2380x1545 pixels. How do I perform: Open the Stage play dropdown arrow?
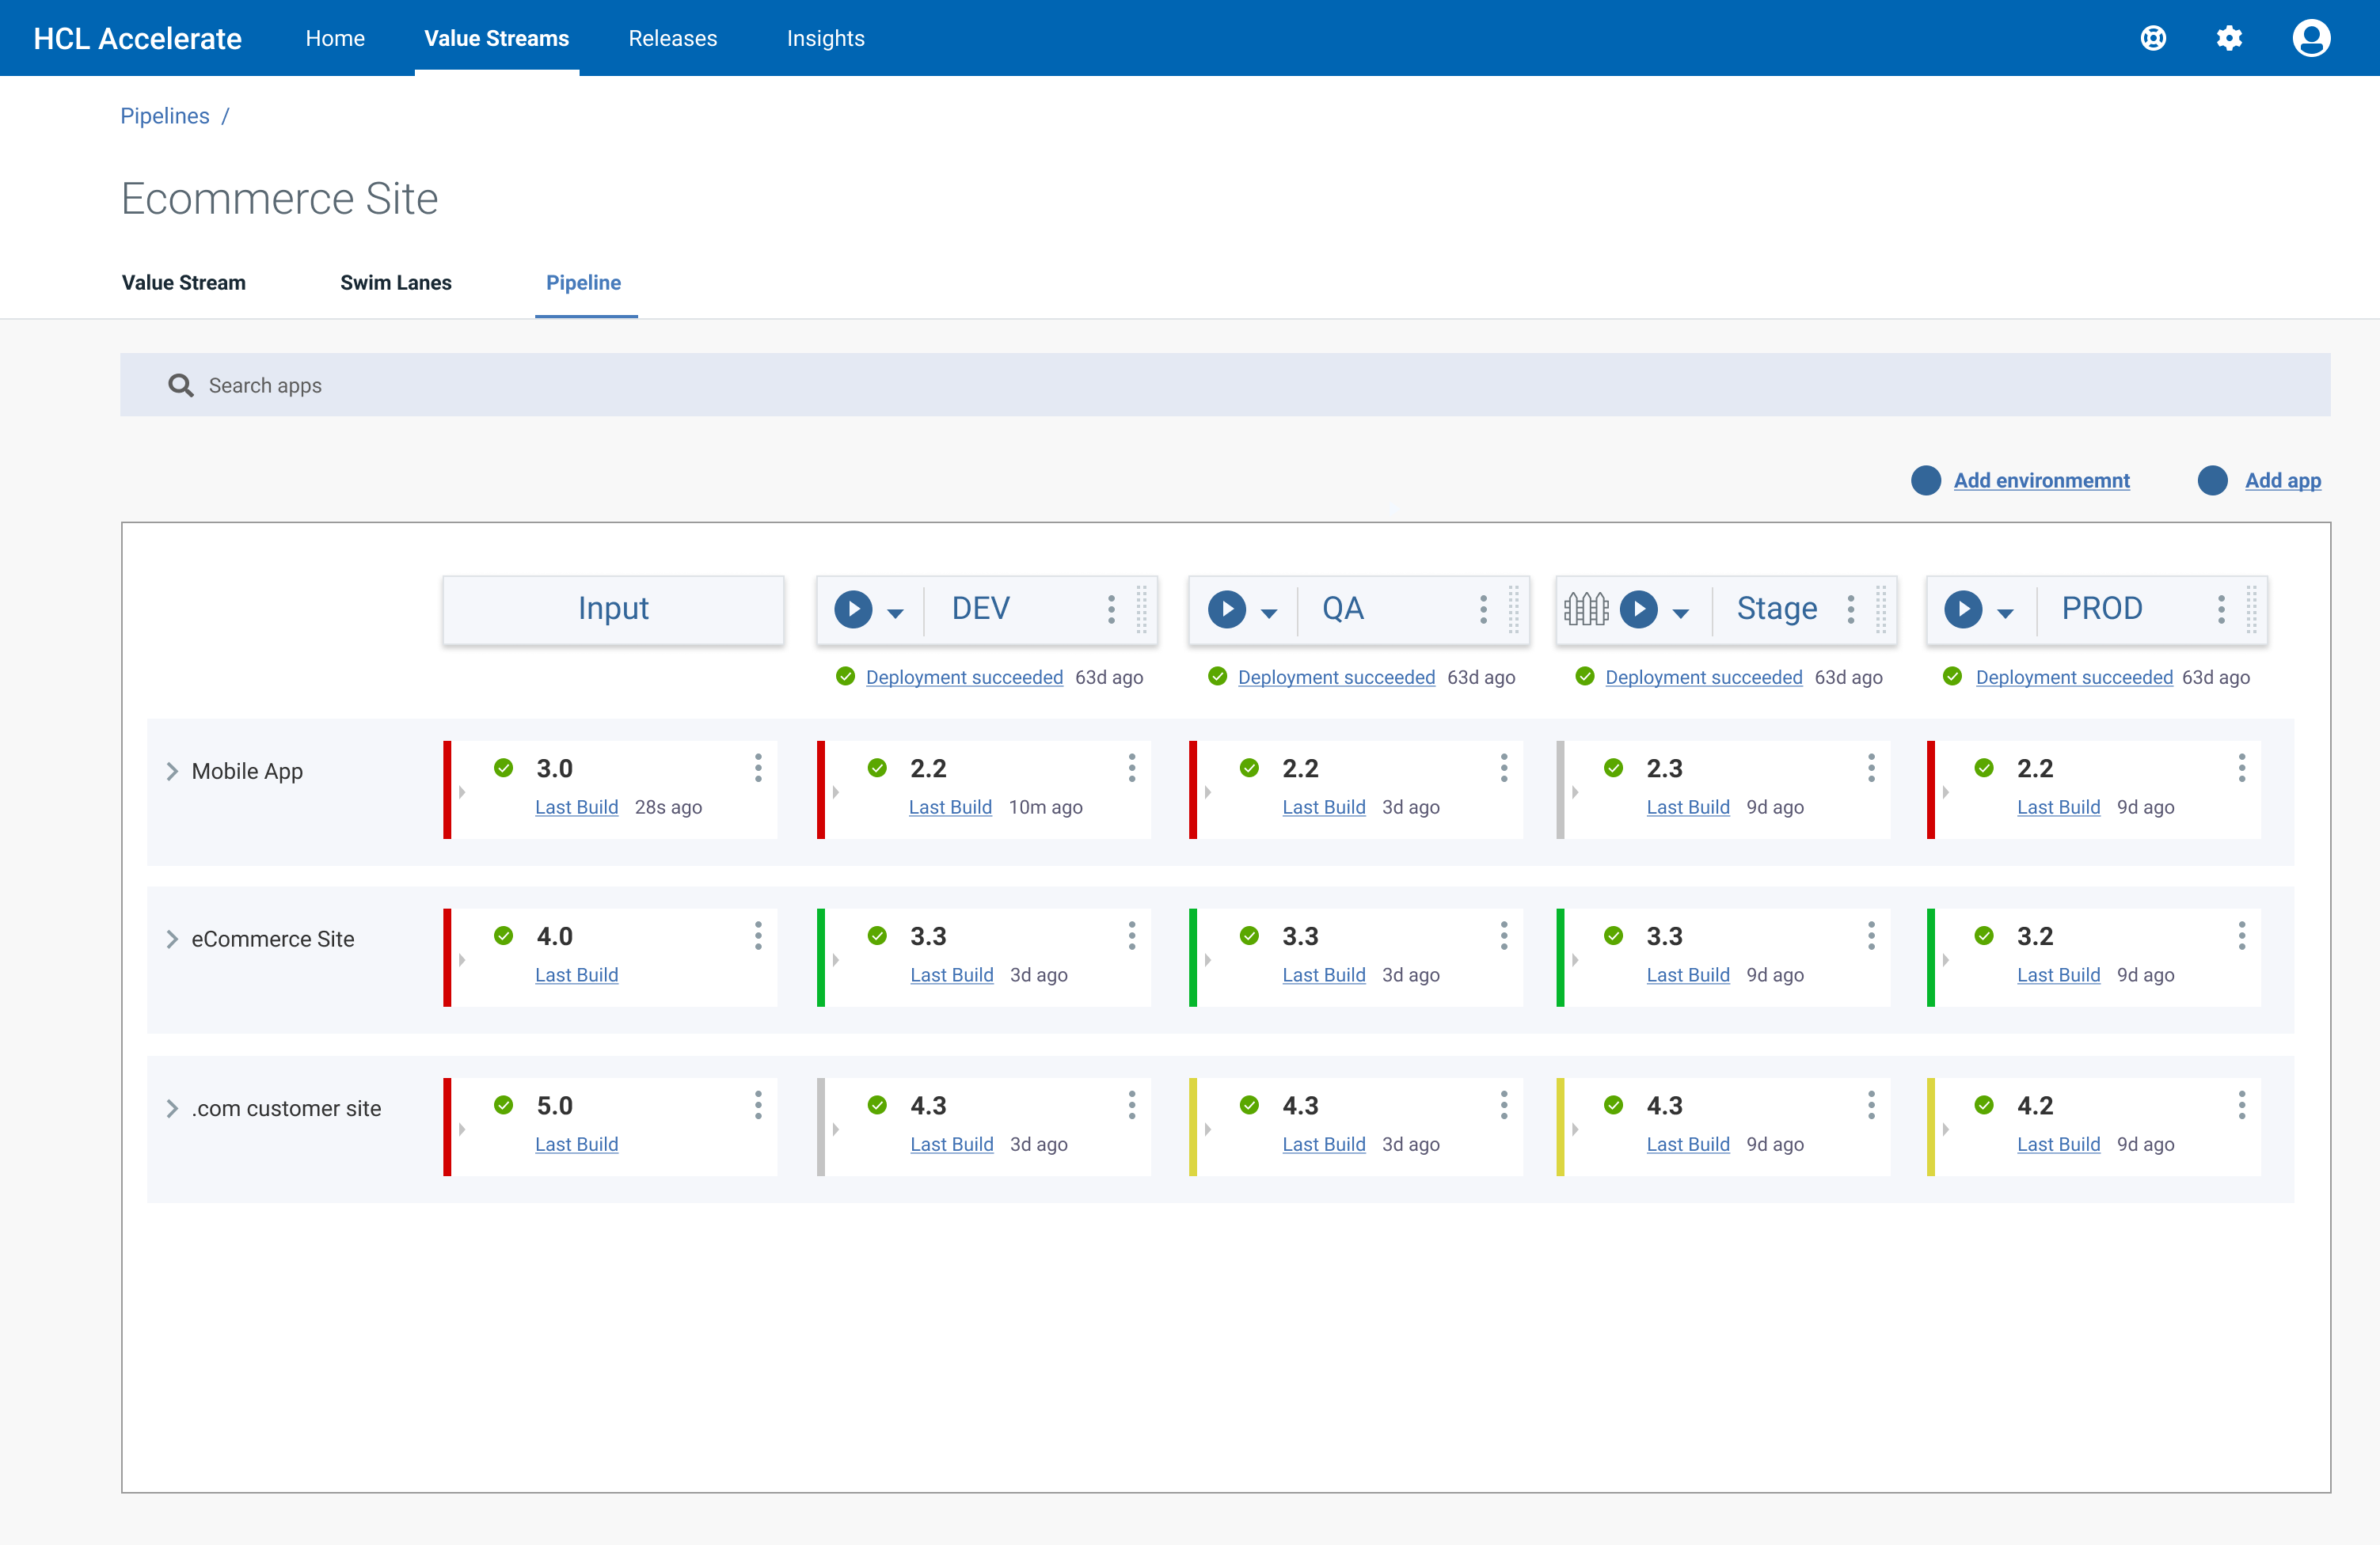(1680, 613)
